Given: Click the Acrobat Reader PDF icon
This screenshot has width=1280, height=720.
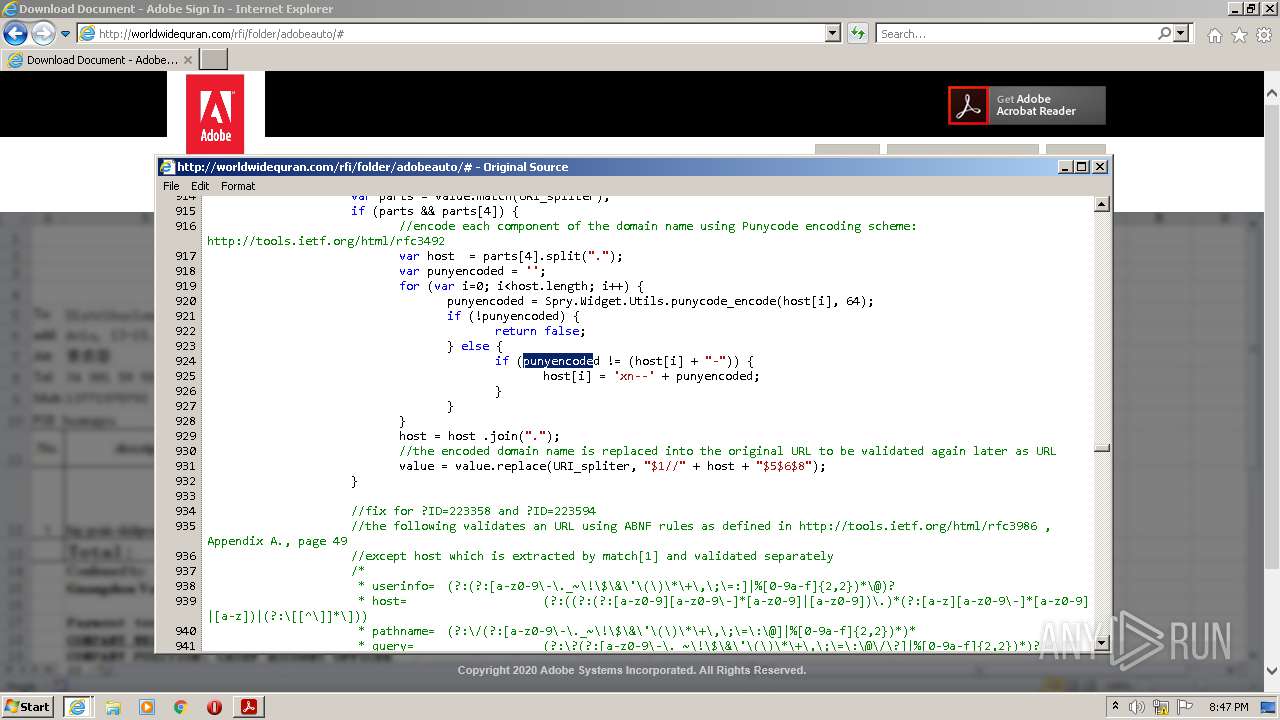Looking at the screenshot, I should point(968,105).
